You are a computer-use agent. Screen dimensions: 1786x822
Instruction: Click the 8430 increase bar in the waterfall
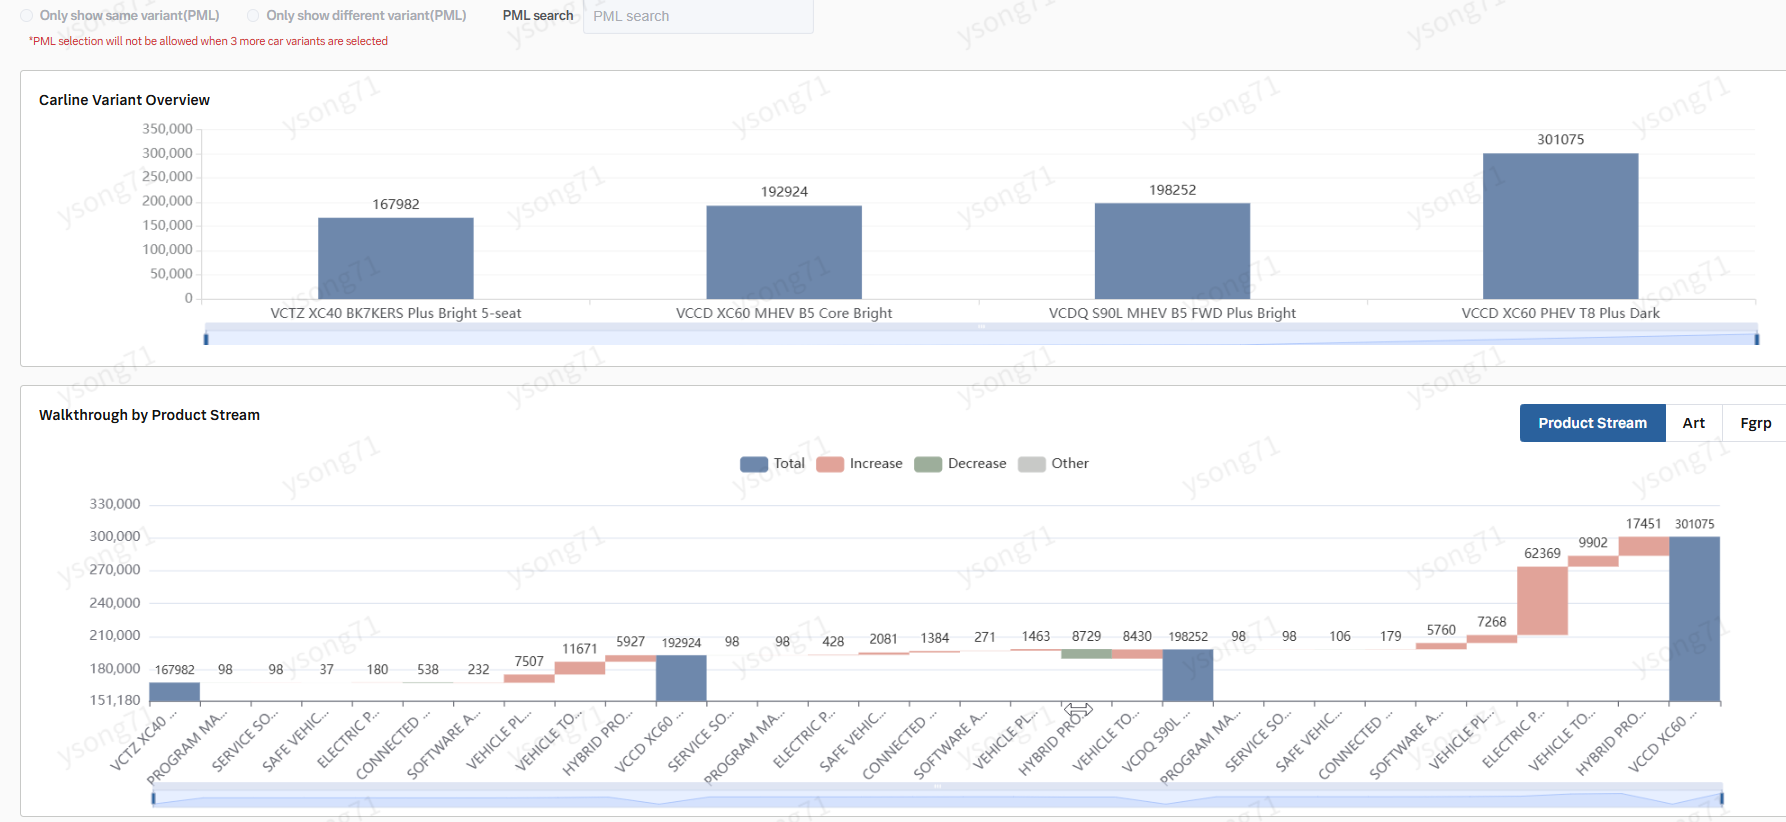pyautogui.click(x=1137, y=654)
